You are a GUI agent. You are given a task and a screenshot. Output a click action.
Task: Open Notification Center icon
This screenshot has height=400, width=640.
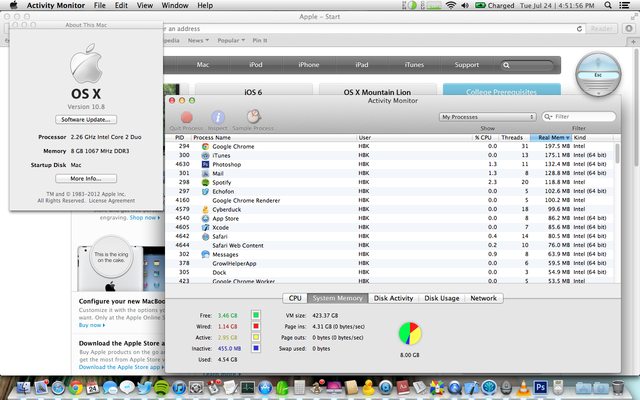(624, 5)
